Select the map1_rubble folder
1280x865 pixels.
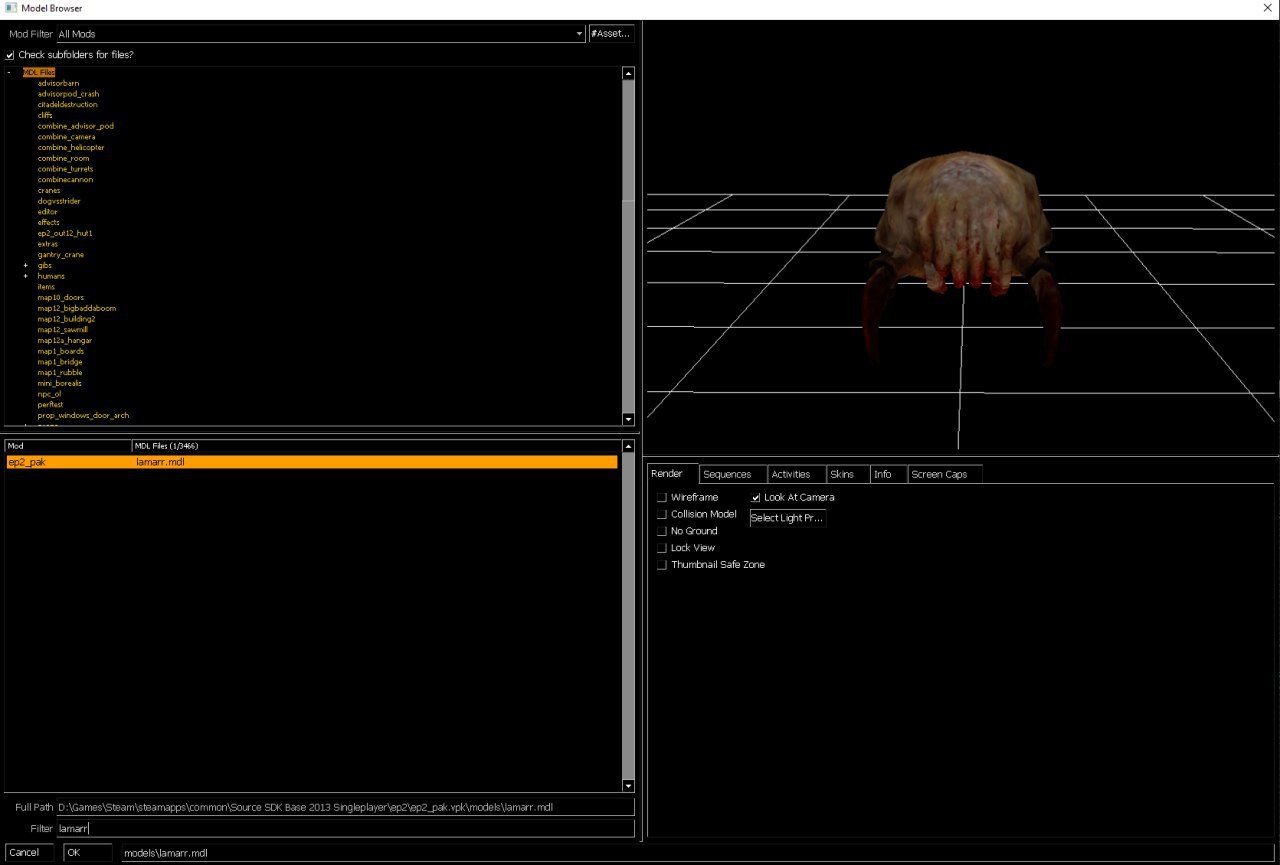(x=60, y=372)
